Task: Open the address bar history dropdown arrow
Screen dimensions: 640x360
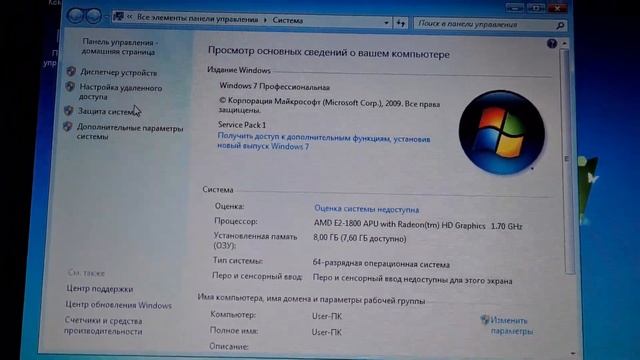Action: pos(386,22)
